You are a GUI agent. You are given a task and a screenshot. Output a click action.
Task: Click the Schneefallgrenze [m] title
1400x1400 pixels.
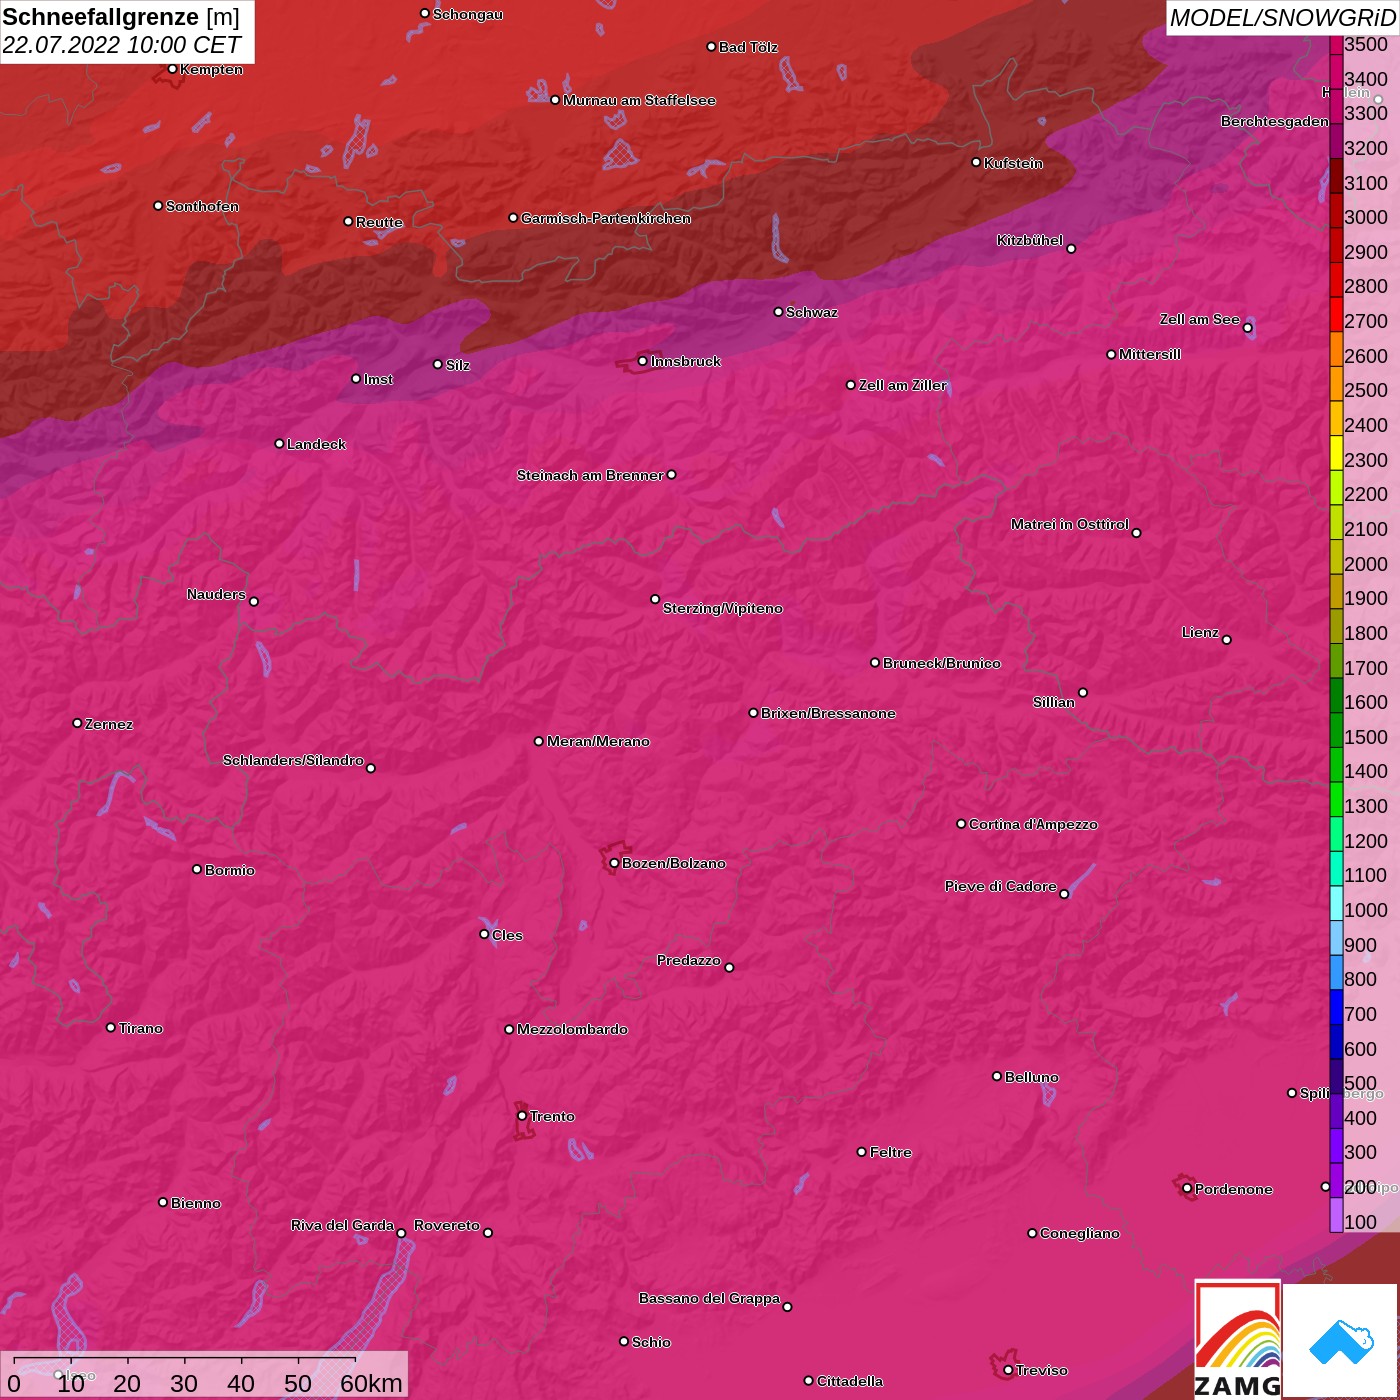point(121,17)
